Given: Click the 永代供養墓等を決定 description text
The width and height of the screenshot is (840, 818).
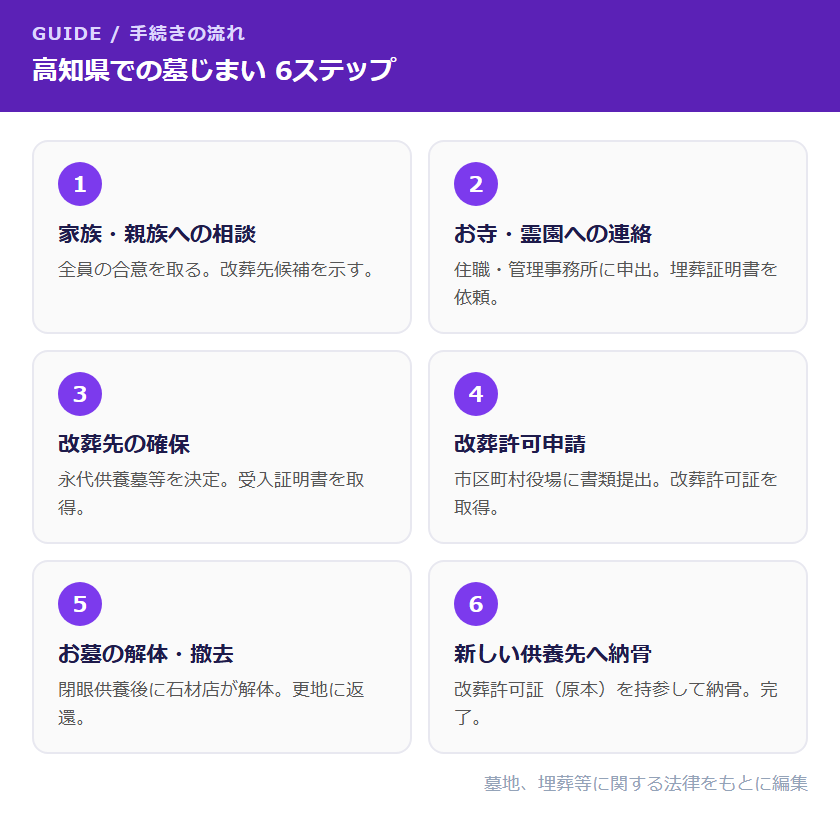Looking at the screenshot, I should click(212, 493).
